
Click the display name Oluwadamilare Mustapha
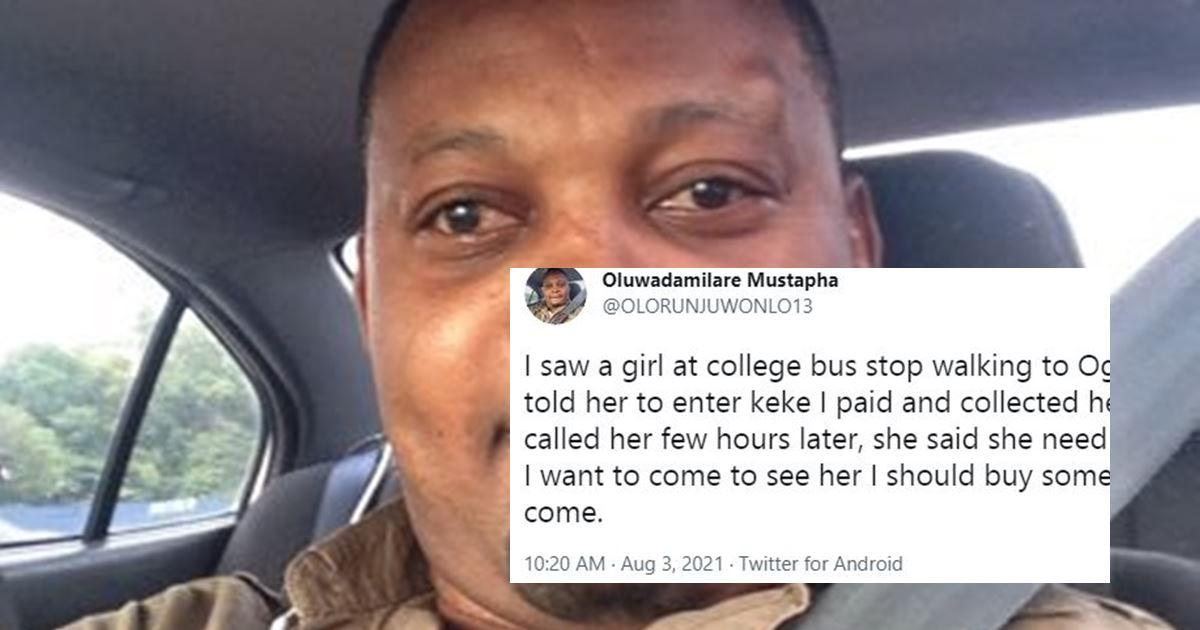coord(720,281)
